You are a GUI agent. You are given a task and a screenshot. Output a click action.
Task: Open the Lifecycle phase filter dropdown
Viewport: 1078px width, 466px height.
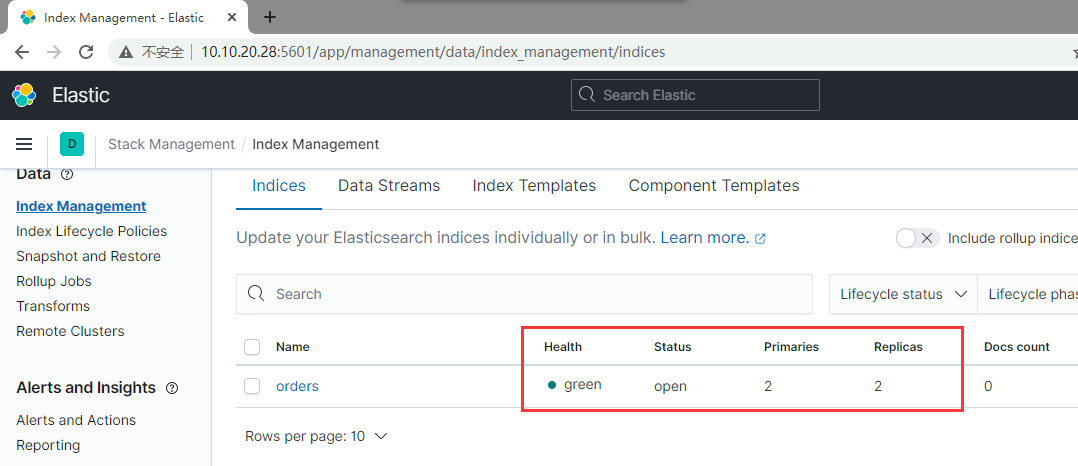click(1030, 294)
